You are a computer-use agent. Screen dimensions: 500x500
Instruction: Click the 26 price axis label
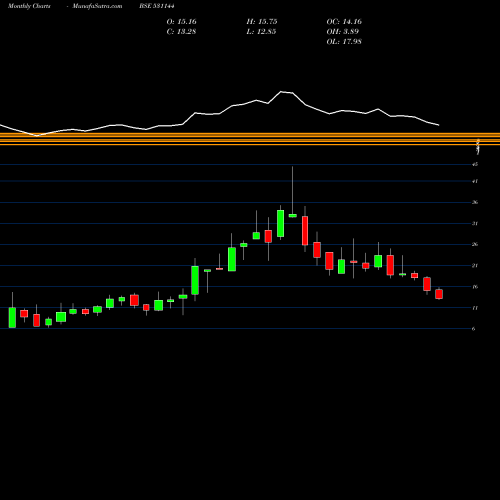coord(475,244)
